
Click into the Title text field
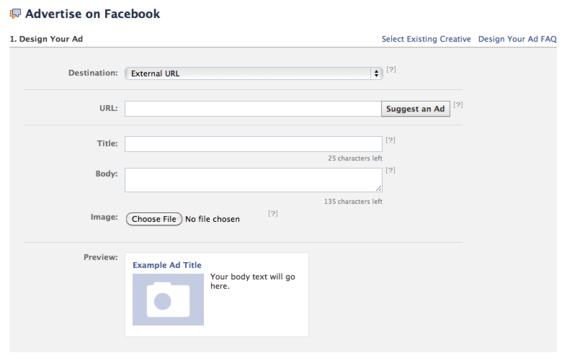[253, 144]
